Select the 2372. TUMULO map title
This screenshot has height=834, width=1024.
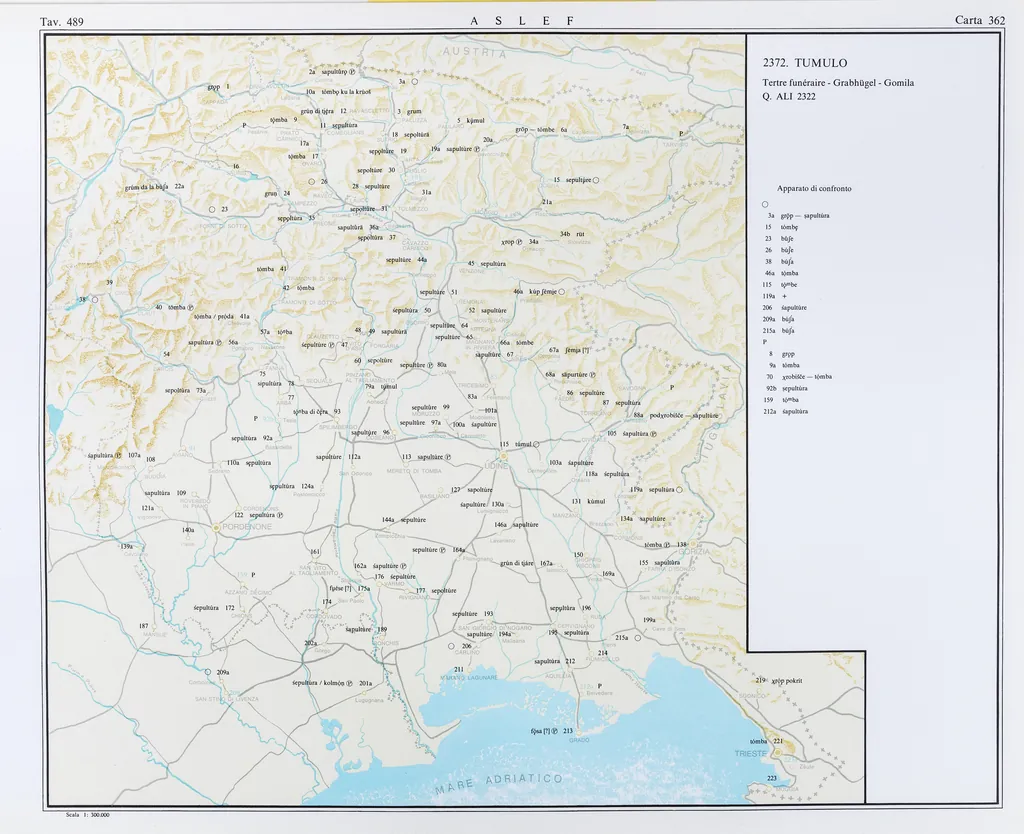pos(805,63)
